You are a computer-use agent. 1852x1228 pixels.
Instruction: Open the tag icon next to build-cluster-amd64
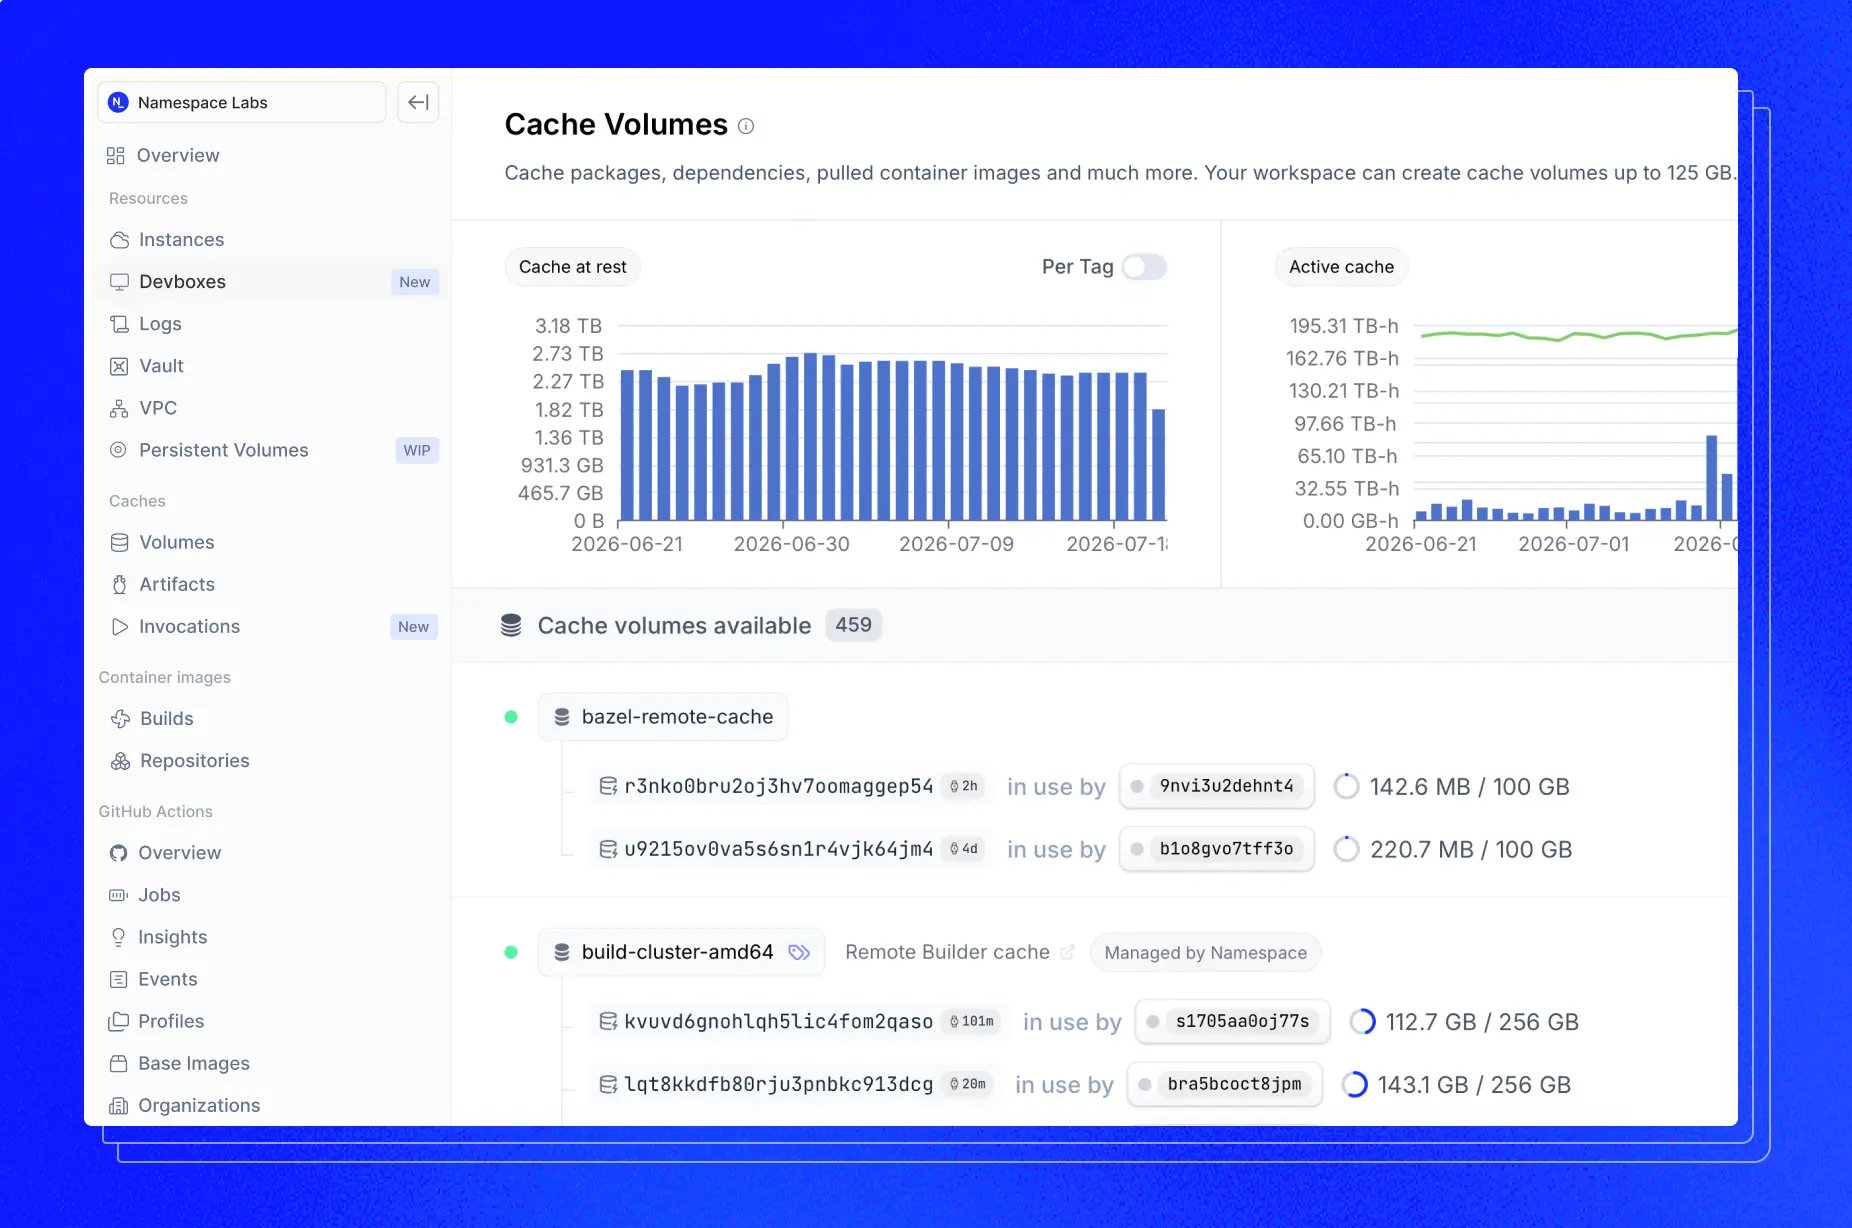[x=799, y=952]
